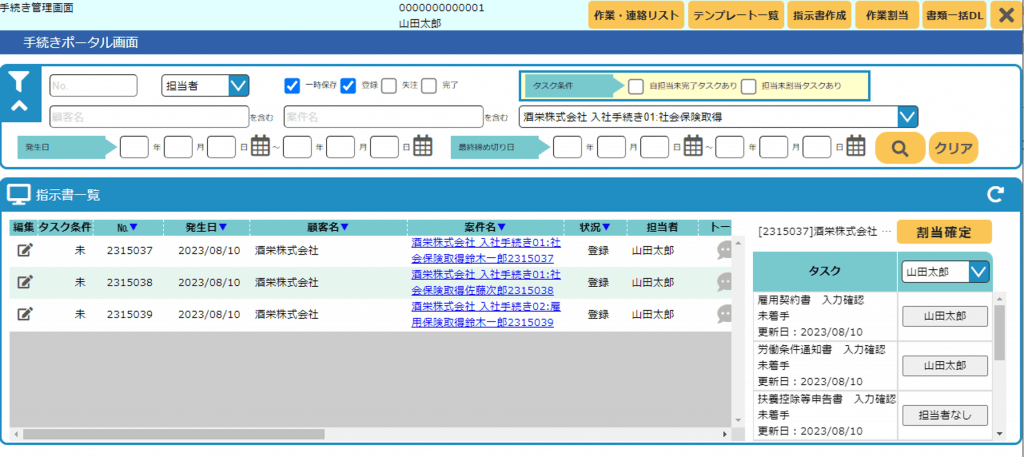This screenshot has height=457, width=1024.
Task: Open calendar picker for 発生日 start date
Action: coord(261,147)
